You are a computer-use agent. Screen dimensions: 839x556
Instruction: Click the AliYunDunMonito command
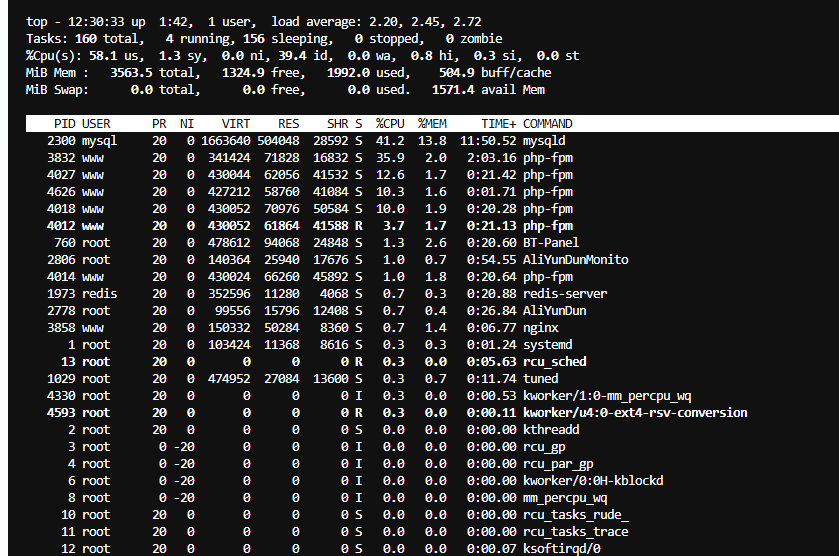(x=576, y=260)
